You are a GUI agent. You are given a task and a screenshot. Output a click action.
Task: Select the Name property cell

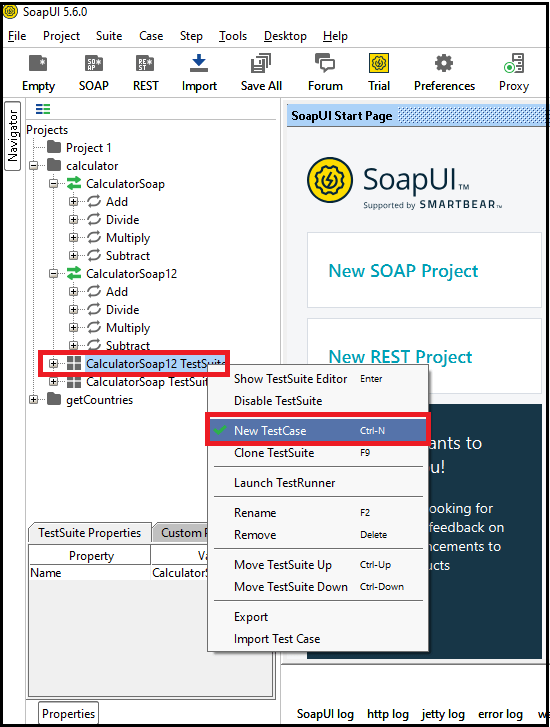click(90, 573)
